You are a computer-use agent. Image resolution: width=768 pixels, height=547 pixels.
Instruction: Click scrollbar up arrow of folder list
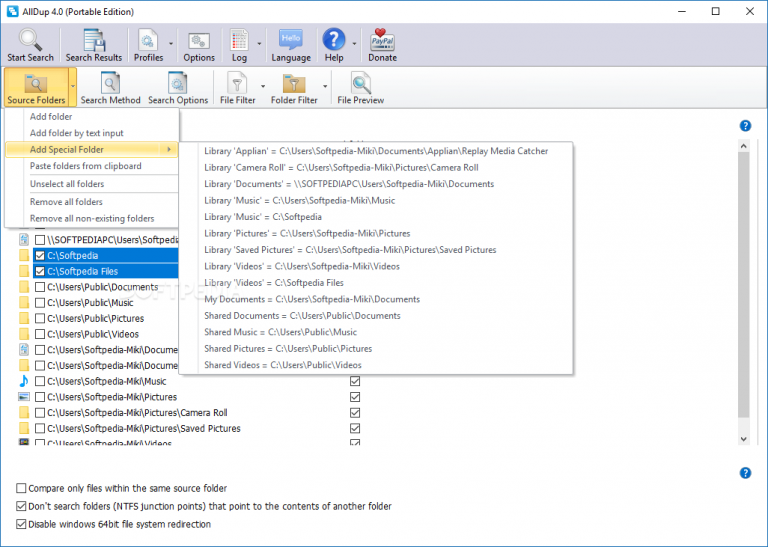click(x=744, y=145)
